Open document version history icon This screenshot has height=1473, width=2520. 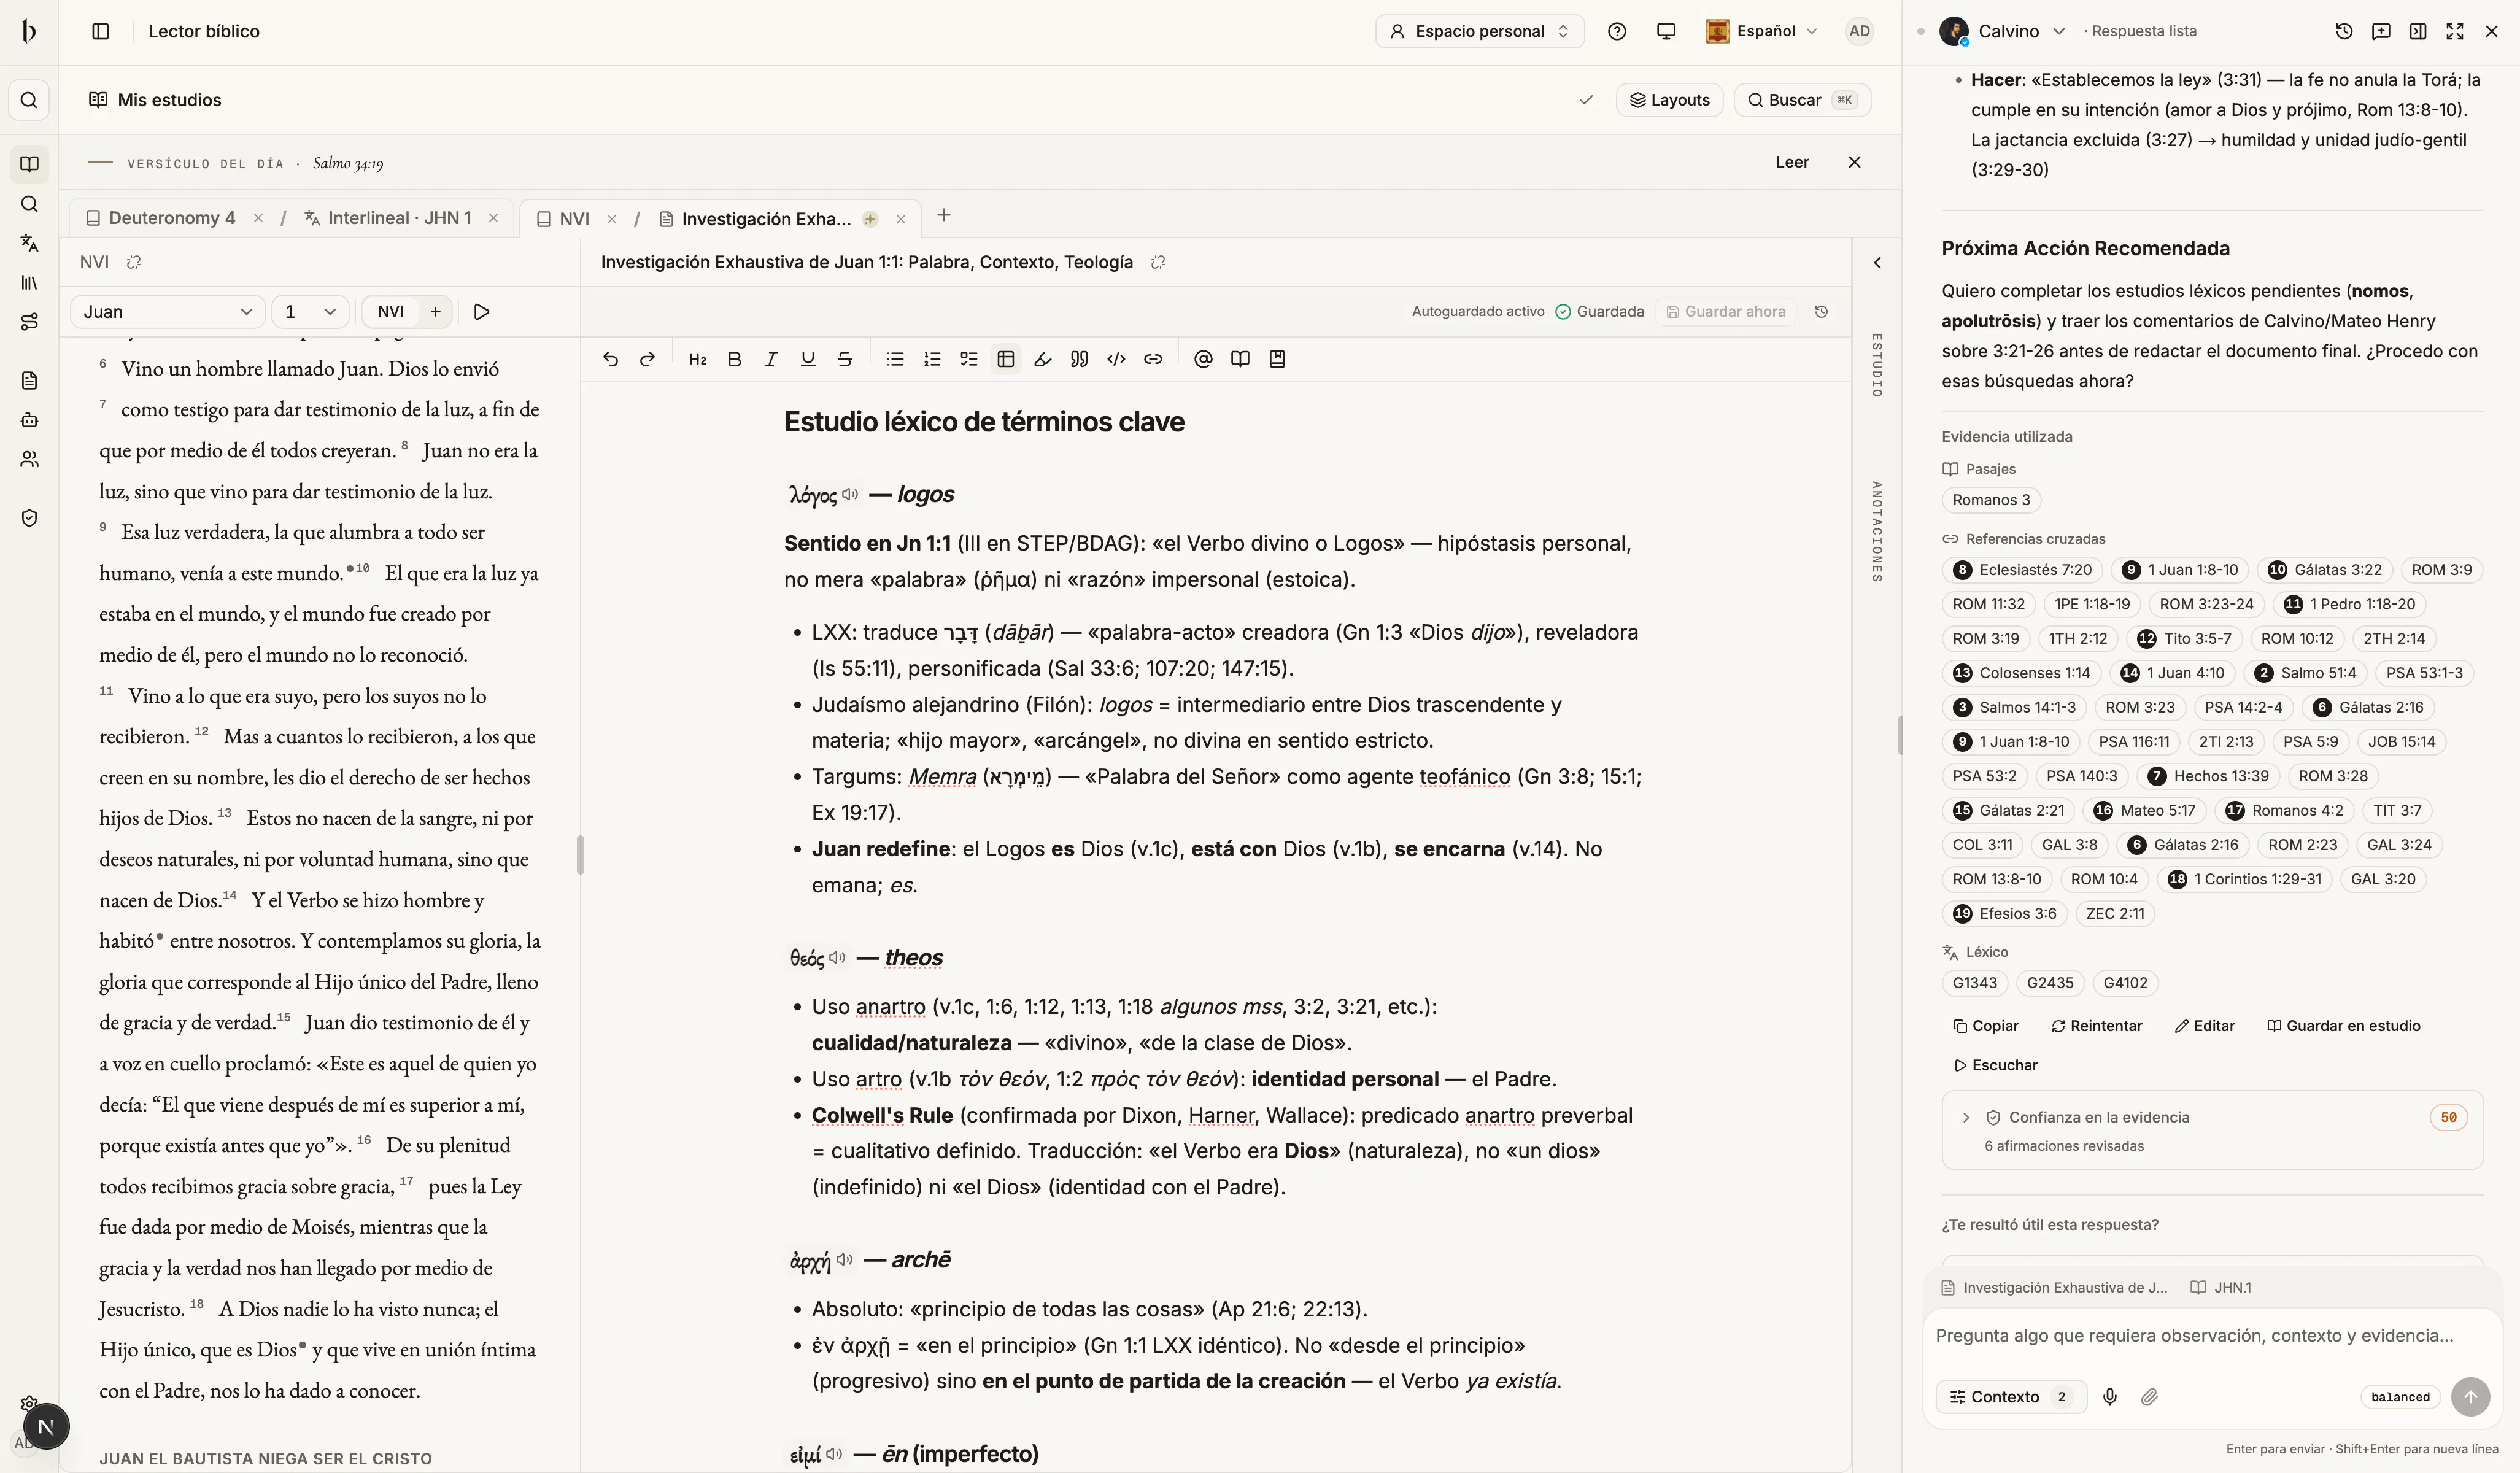(x=1821, y=312)
